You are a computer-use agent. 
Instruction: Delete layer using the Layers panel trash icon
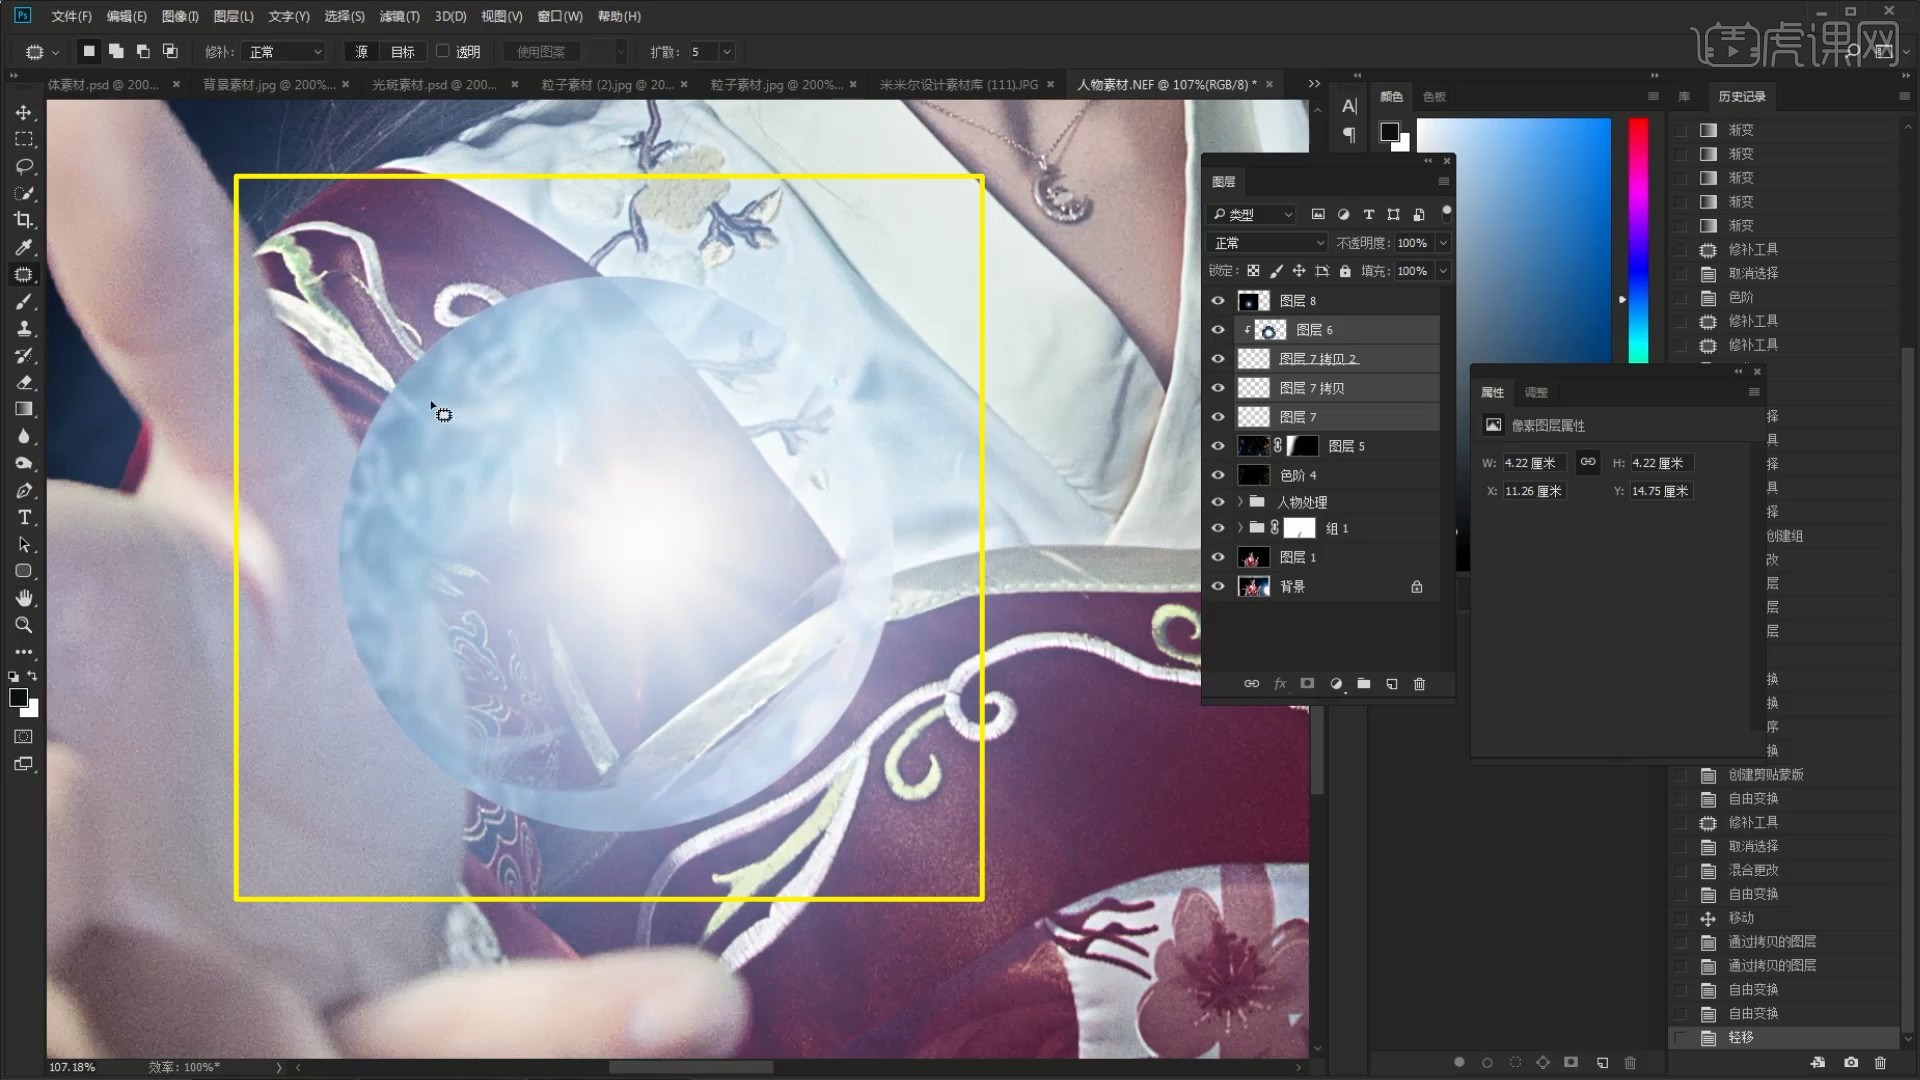(x=1419, y=684)
